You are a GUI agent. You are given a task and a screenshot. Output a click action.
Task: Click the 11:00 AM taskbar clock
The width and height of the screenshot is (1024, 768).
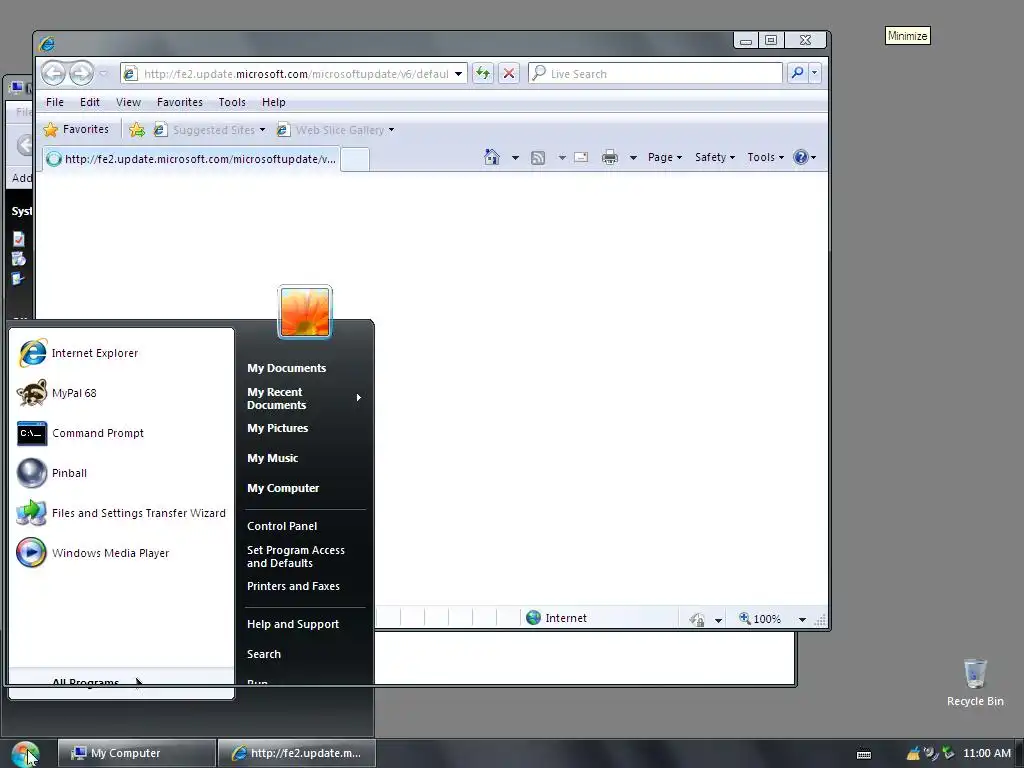coord(986,754)
